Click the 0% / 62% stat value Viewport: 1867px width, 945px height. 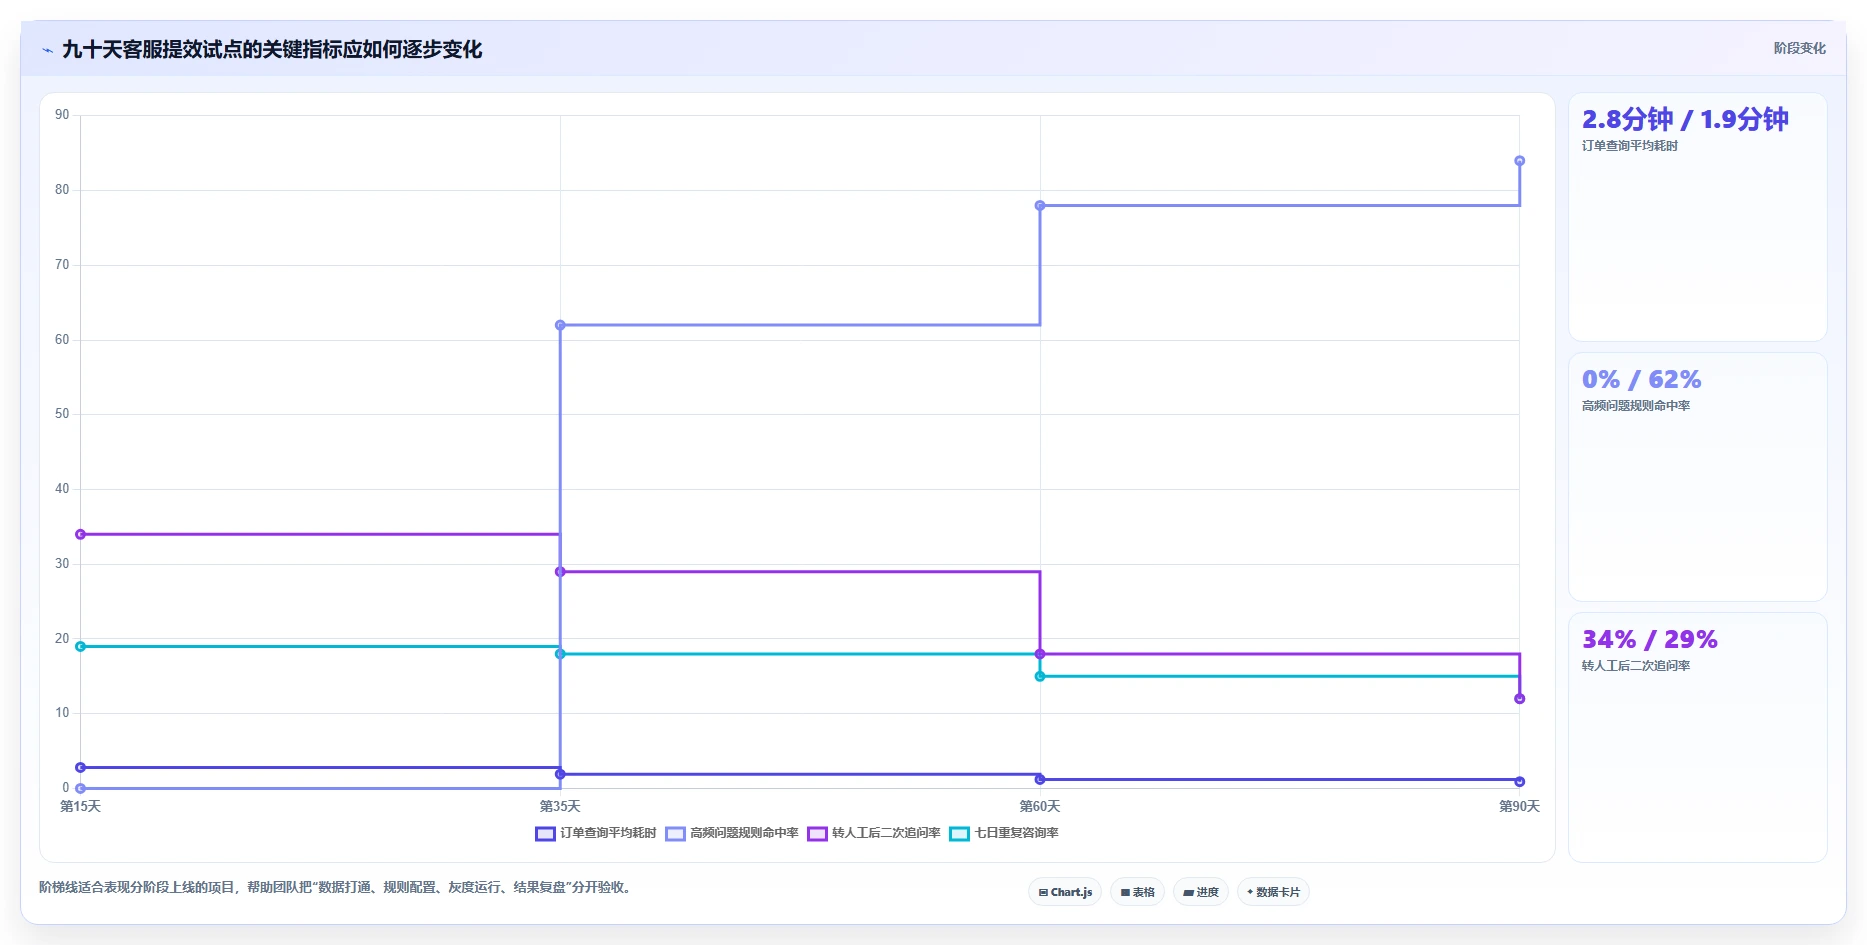pos(1641,379)
